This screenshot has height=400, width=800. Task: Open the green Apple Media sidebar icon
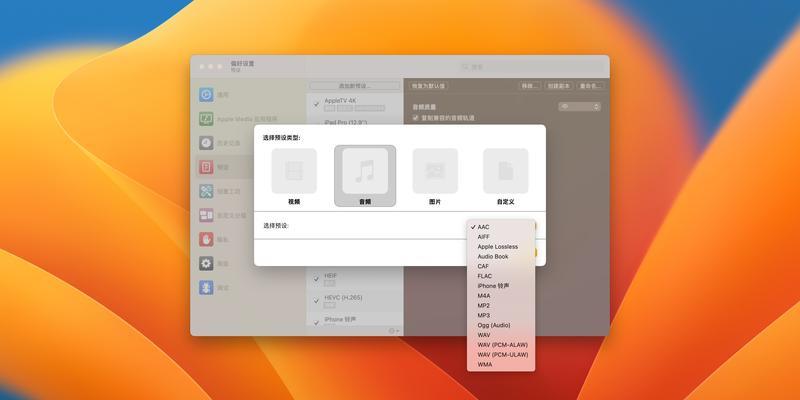click(x=206, y=119)
